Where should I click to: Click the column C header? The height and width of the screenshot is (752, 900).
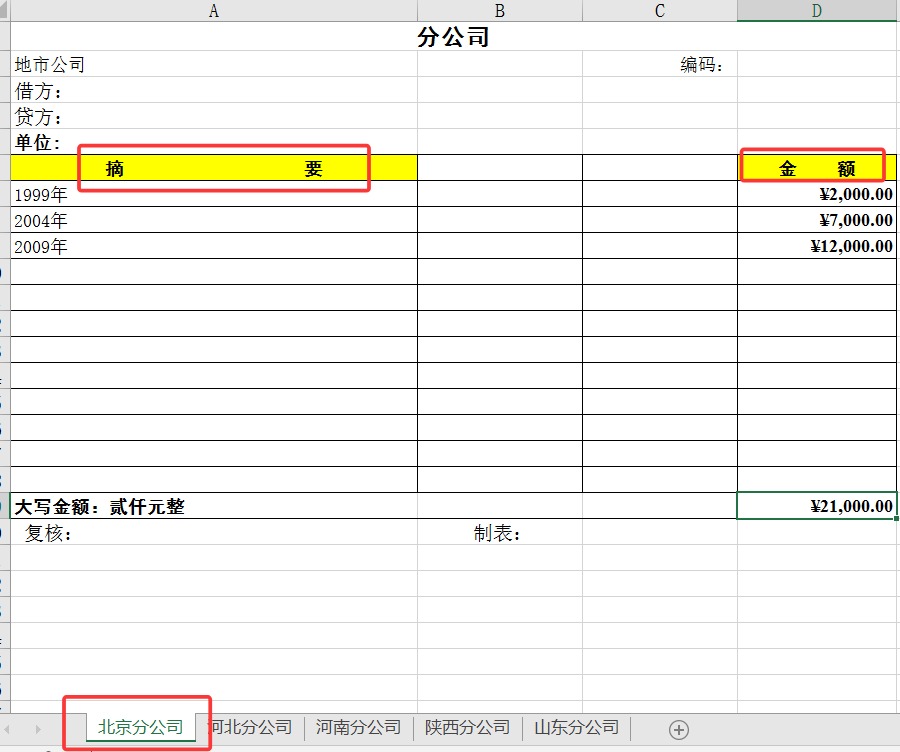tap(659, 11)
